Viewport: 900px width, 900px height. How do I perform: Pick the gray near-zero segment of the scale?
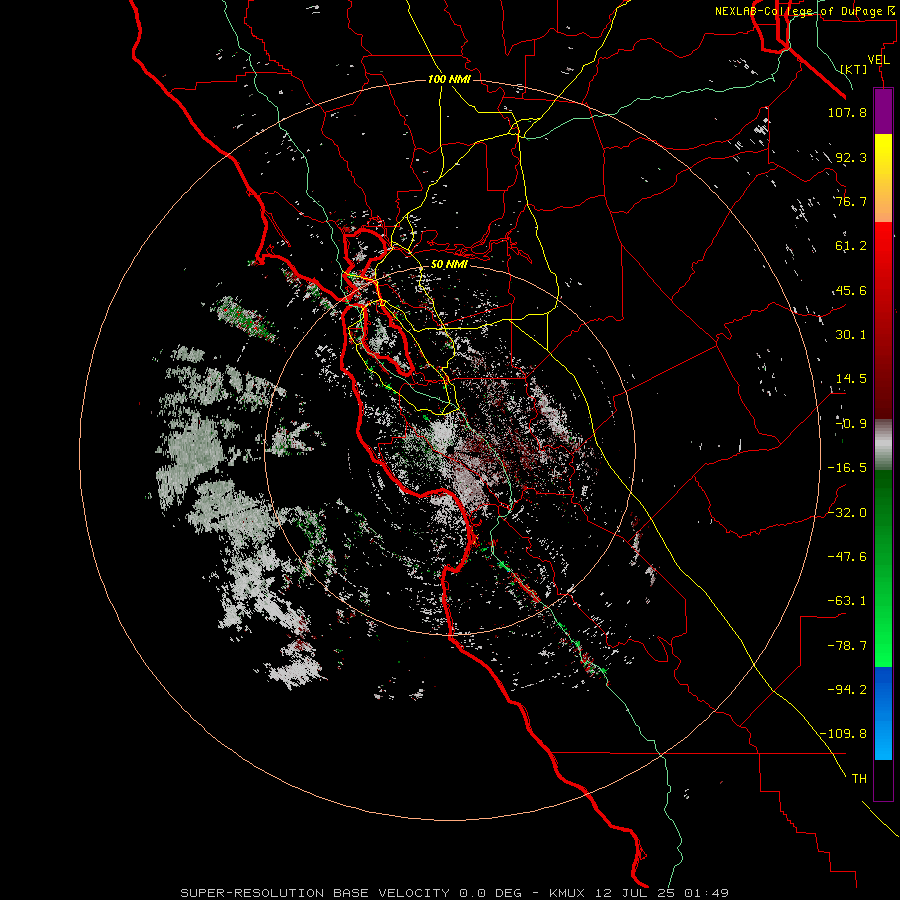883,444
